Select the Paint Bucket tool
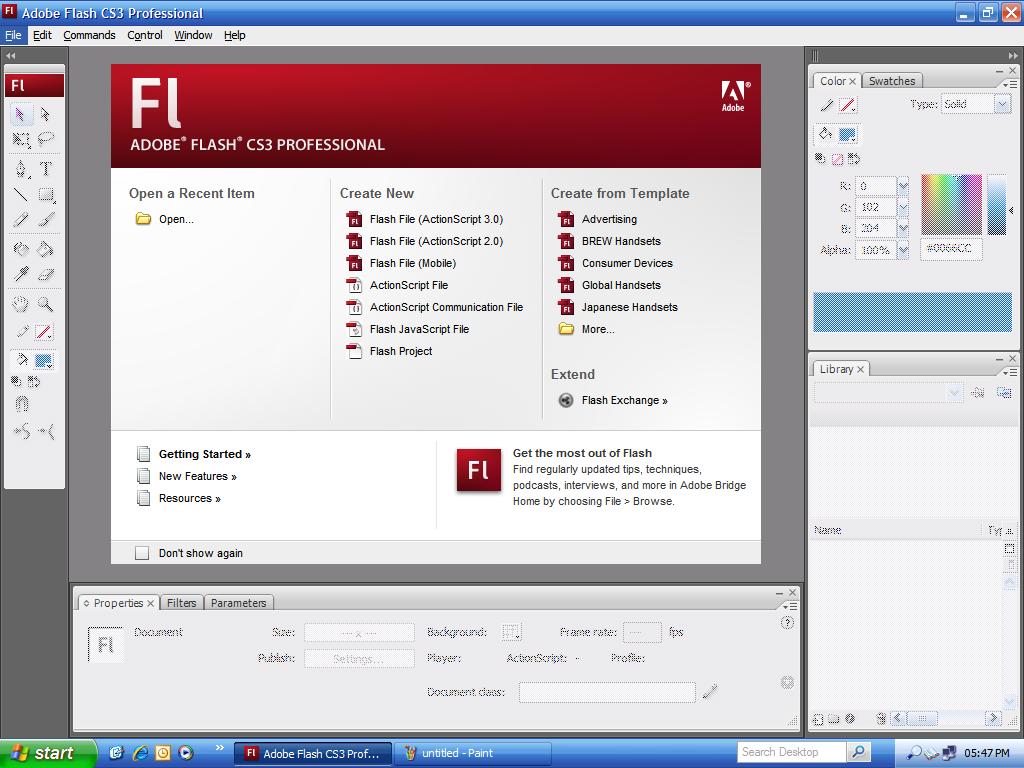This screenshot has width=1024, height=768. tap(45, 249)
